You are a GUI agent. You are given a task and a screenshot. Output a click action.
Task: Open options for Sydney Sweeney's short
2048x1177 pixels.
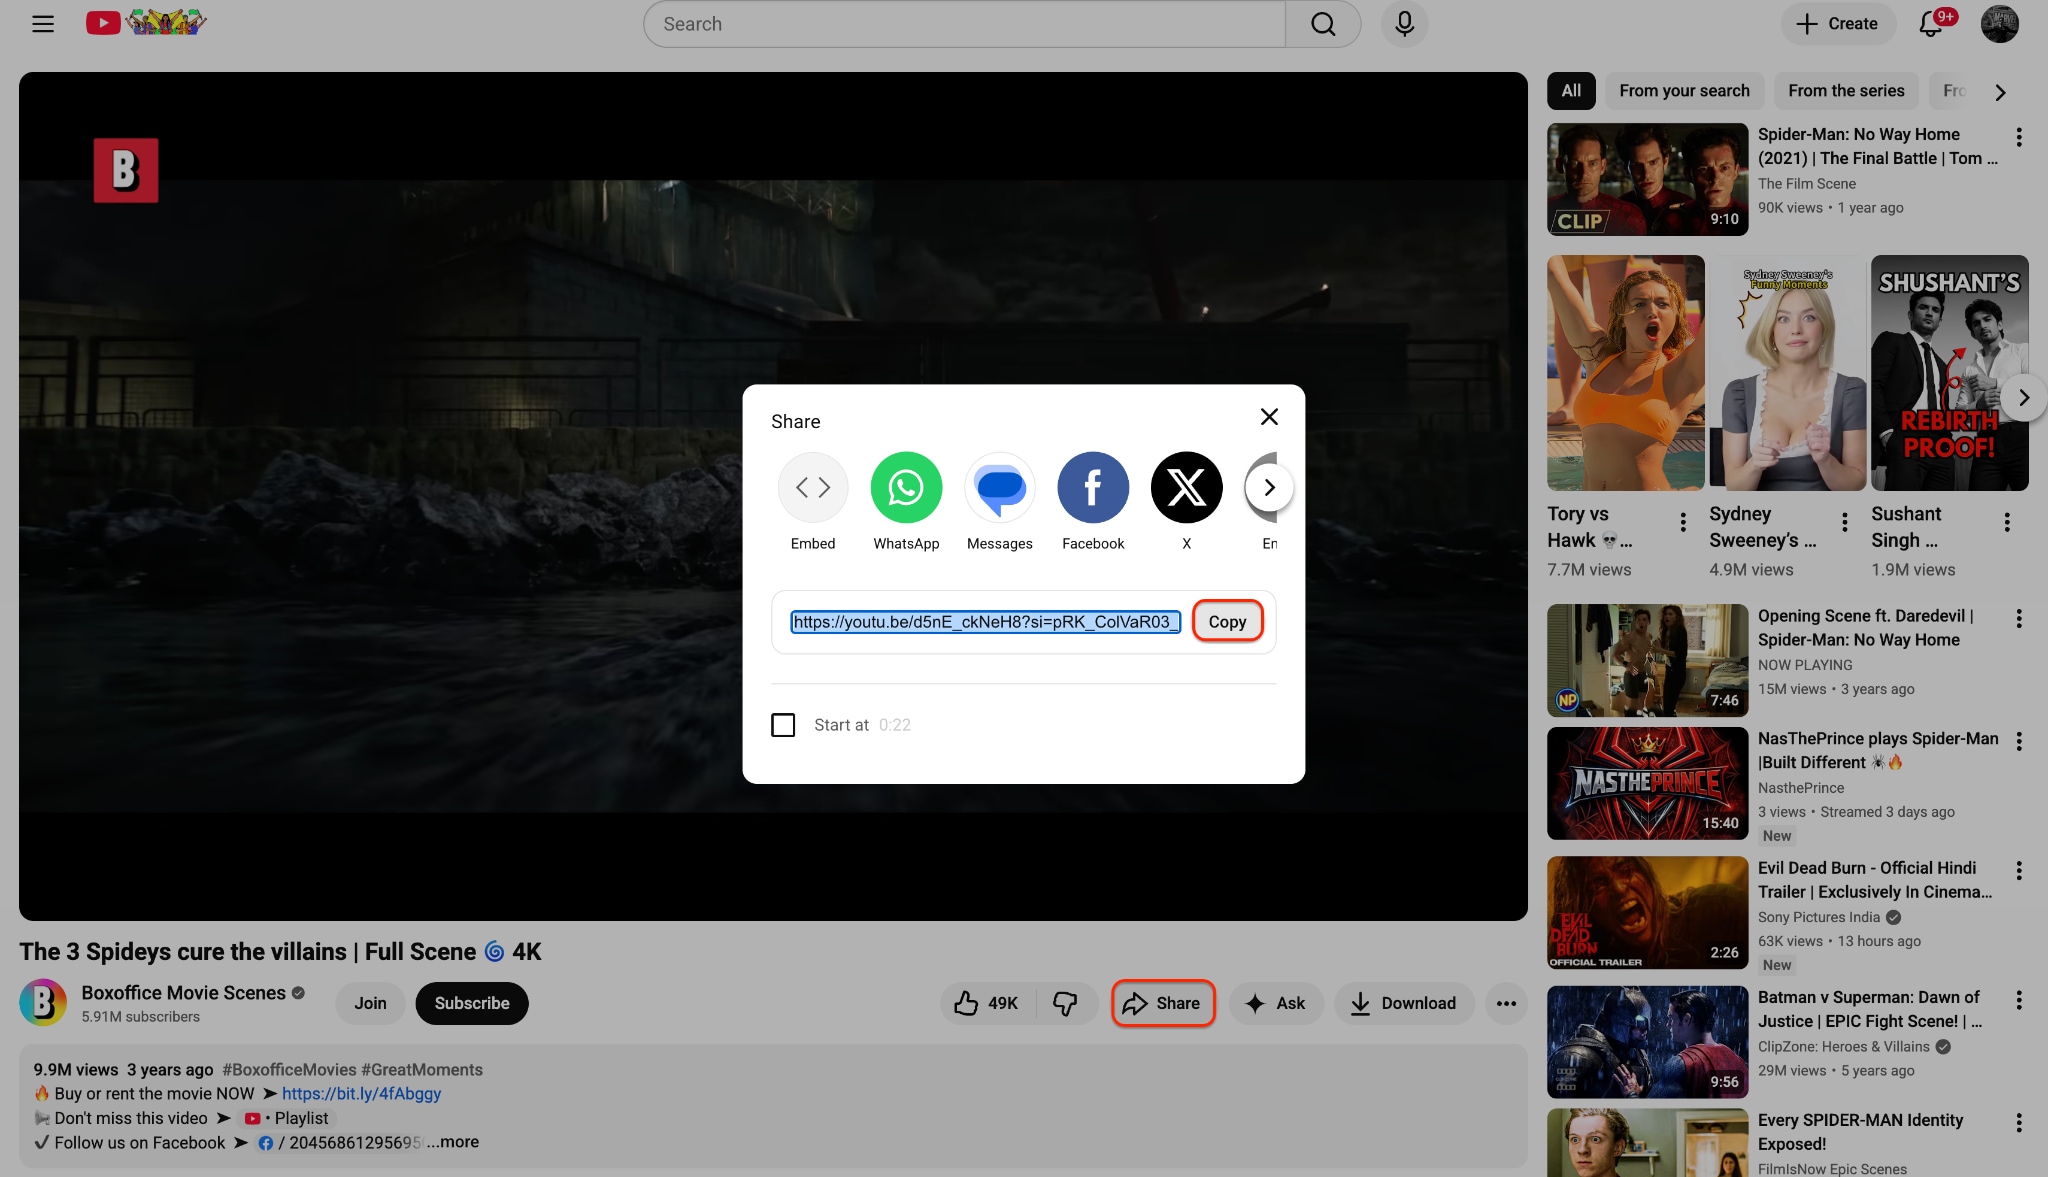1845,522
